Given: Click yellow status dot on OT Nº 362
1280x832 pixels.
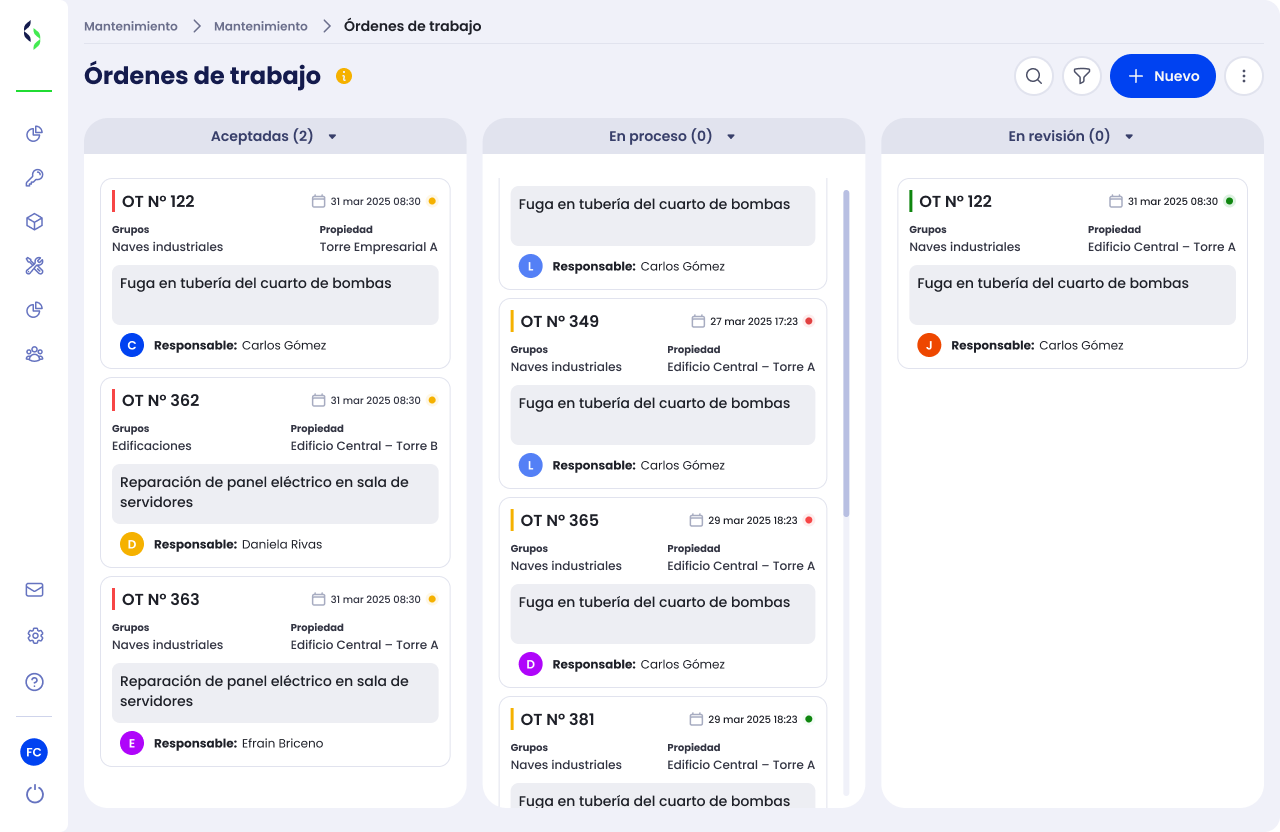Looking at the screenshot, I should 432,400.
